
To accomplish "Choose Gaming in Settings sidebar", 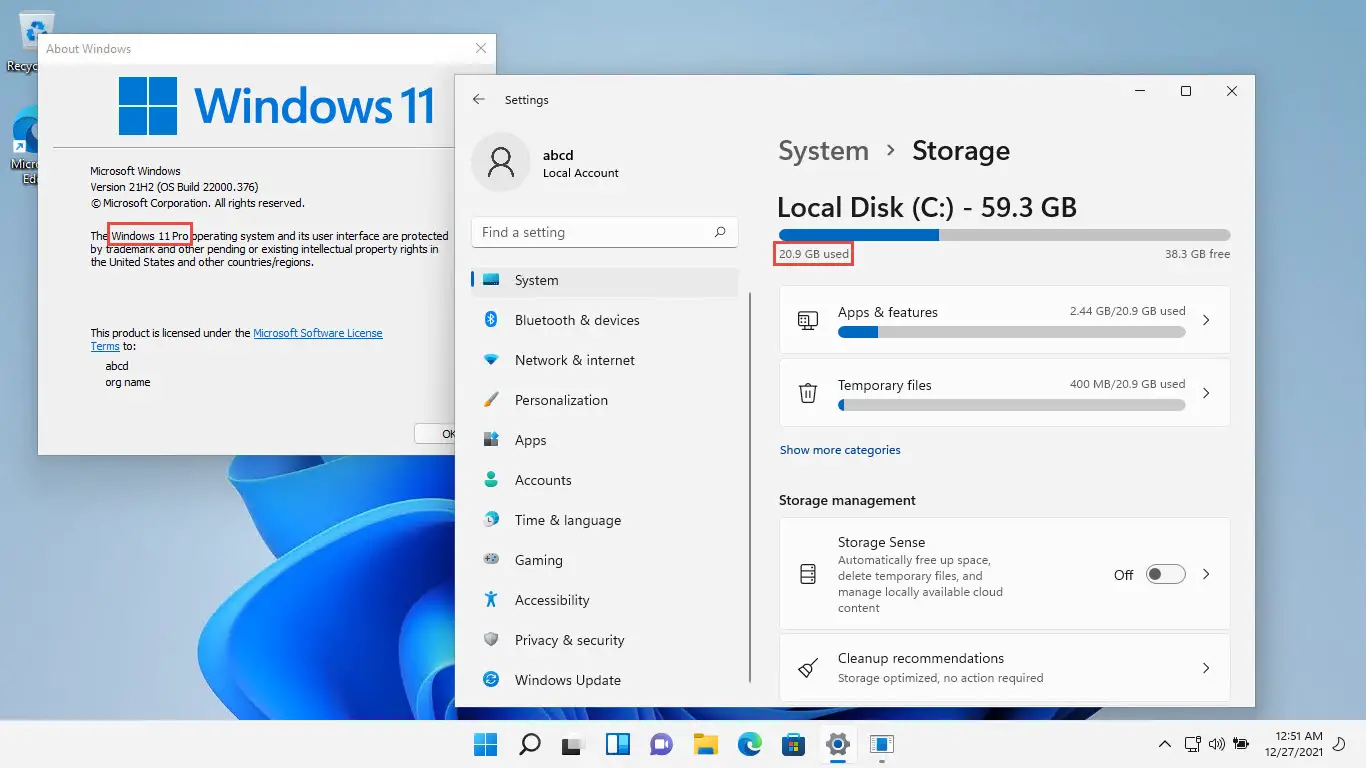I will 605,560.
